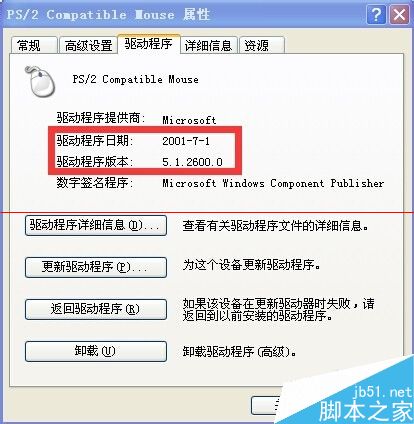Click the 返回驱动程序(R) button
The image size is (414, 424).
click(96, 309)
